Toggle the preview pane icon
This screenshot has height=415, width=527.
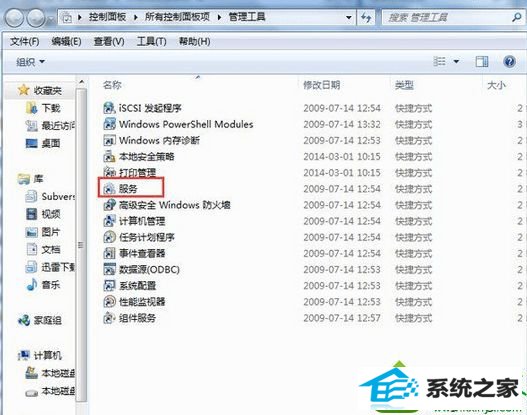(x=482, y=61)
